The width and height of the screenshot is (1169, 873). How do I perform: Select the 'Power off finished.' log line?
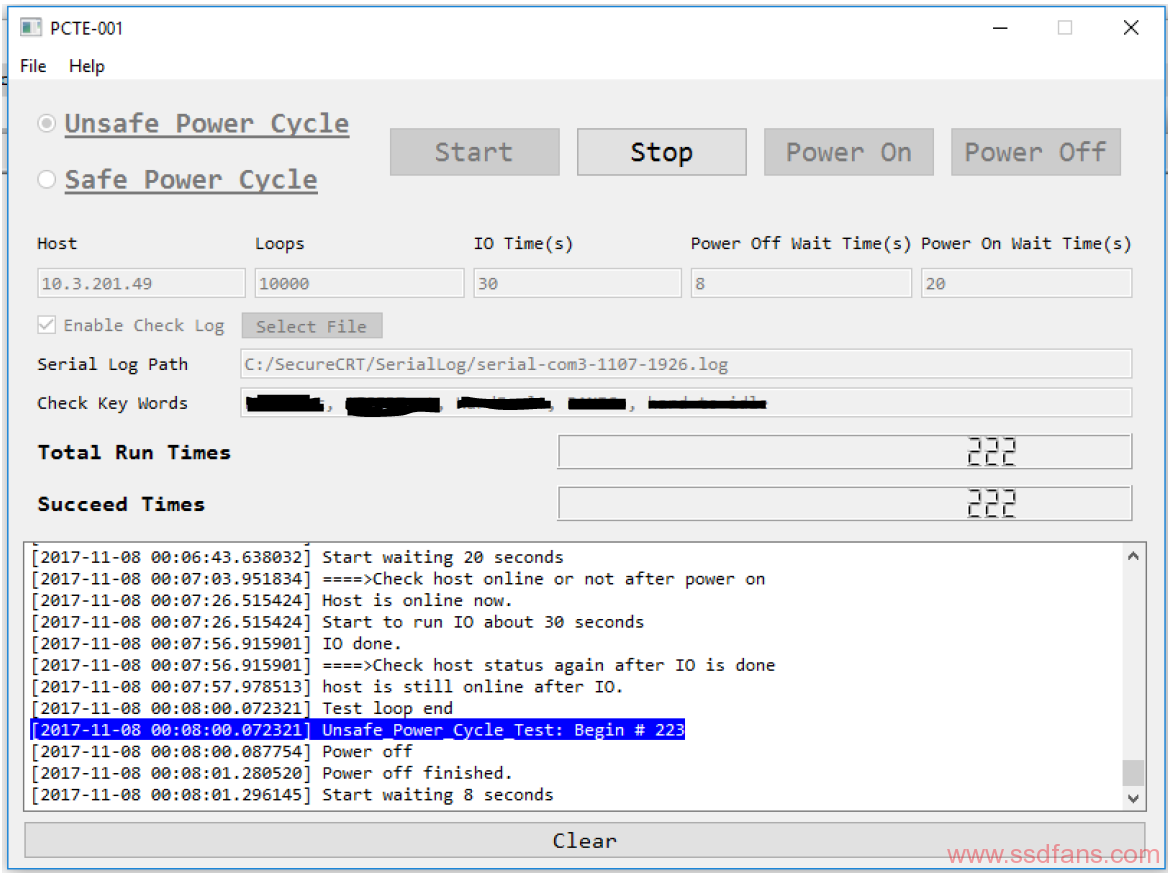[x=271, y=773]
